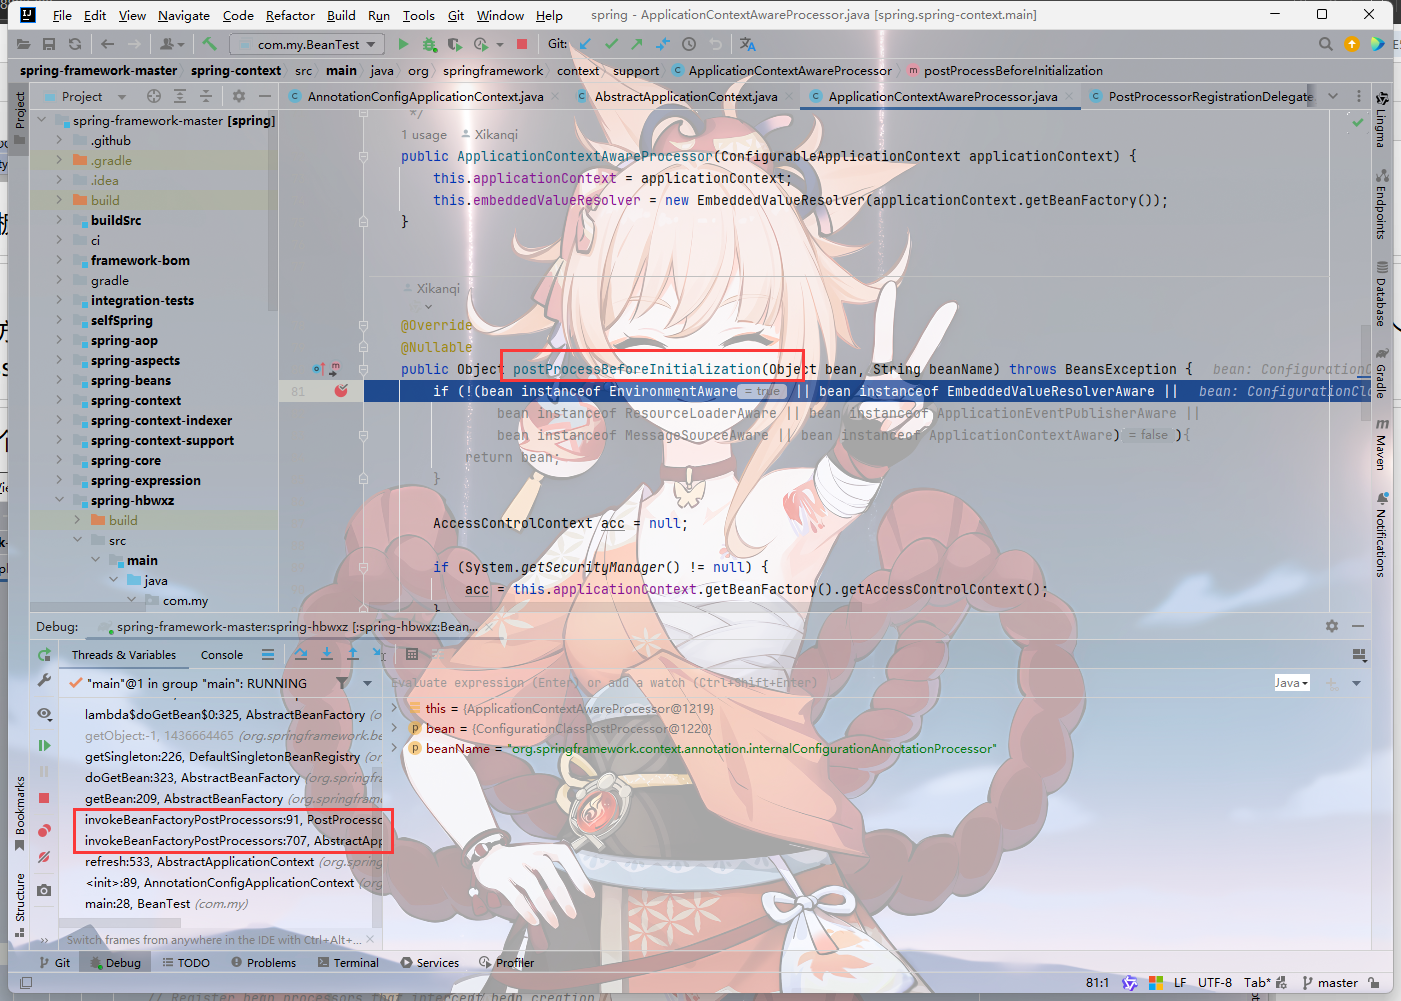
Task: Click the Translate icon in the toolbar
Action: [x=747, y=44]
